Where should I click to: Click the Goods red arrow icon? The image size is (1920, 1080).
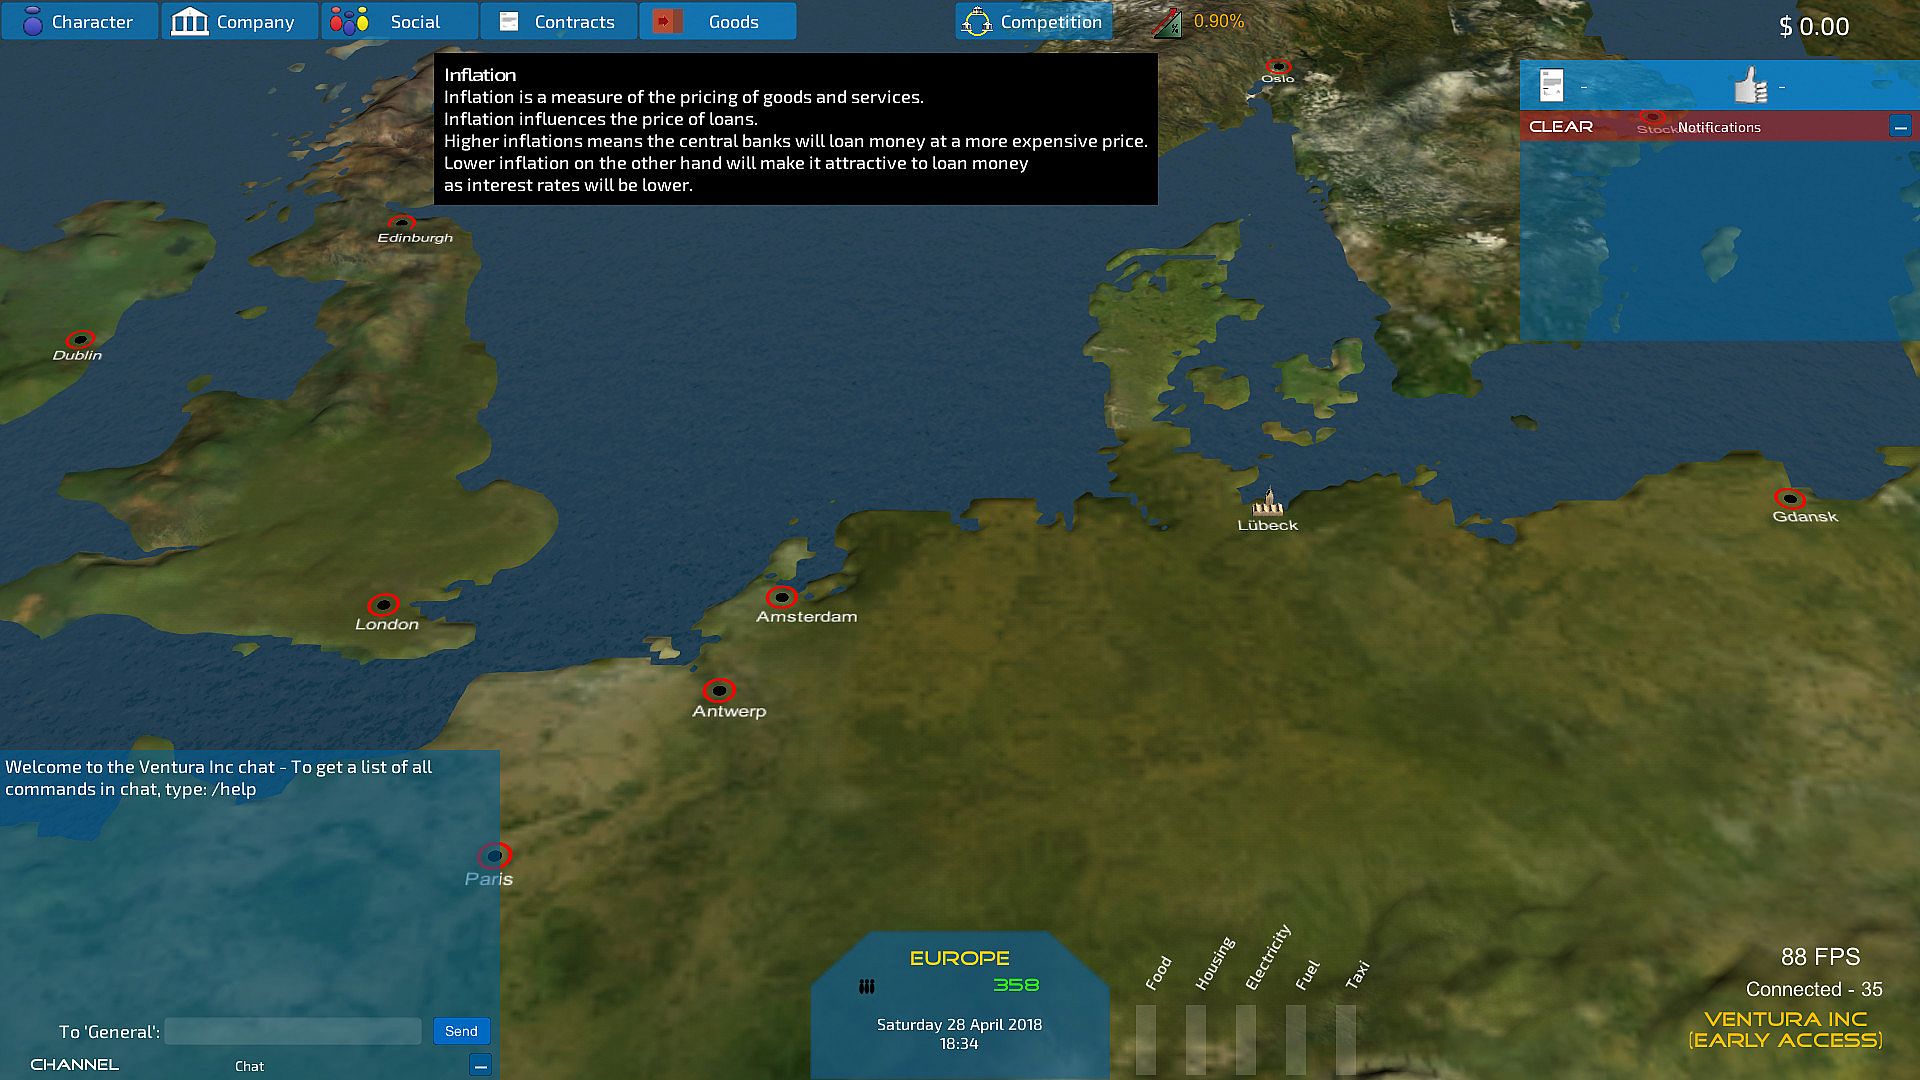[667, 21]
